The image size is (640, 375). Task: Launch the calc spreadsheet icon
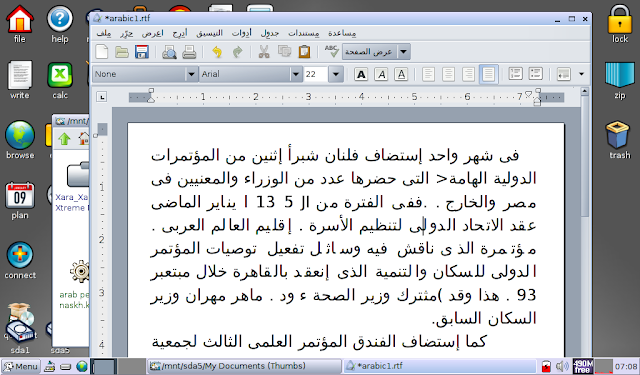point(60,80)
